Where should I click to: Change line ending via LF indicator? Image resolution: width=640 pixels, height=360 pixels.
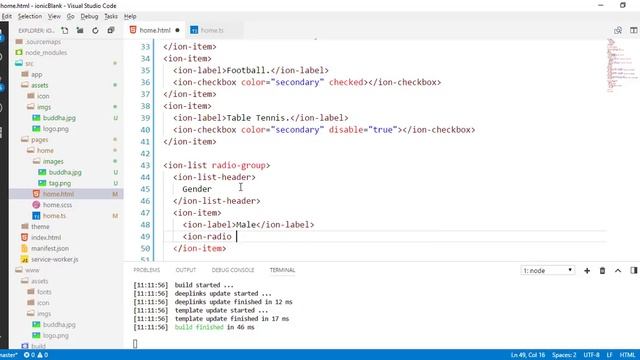click(x=609, y=355)
